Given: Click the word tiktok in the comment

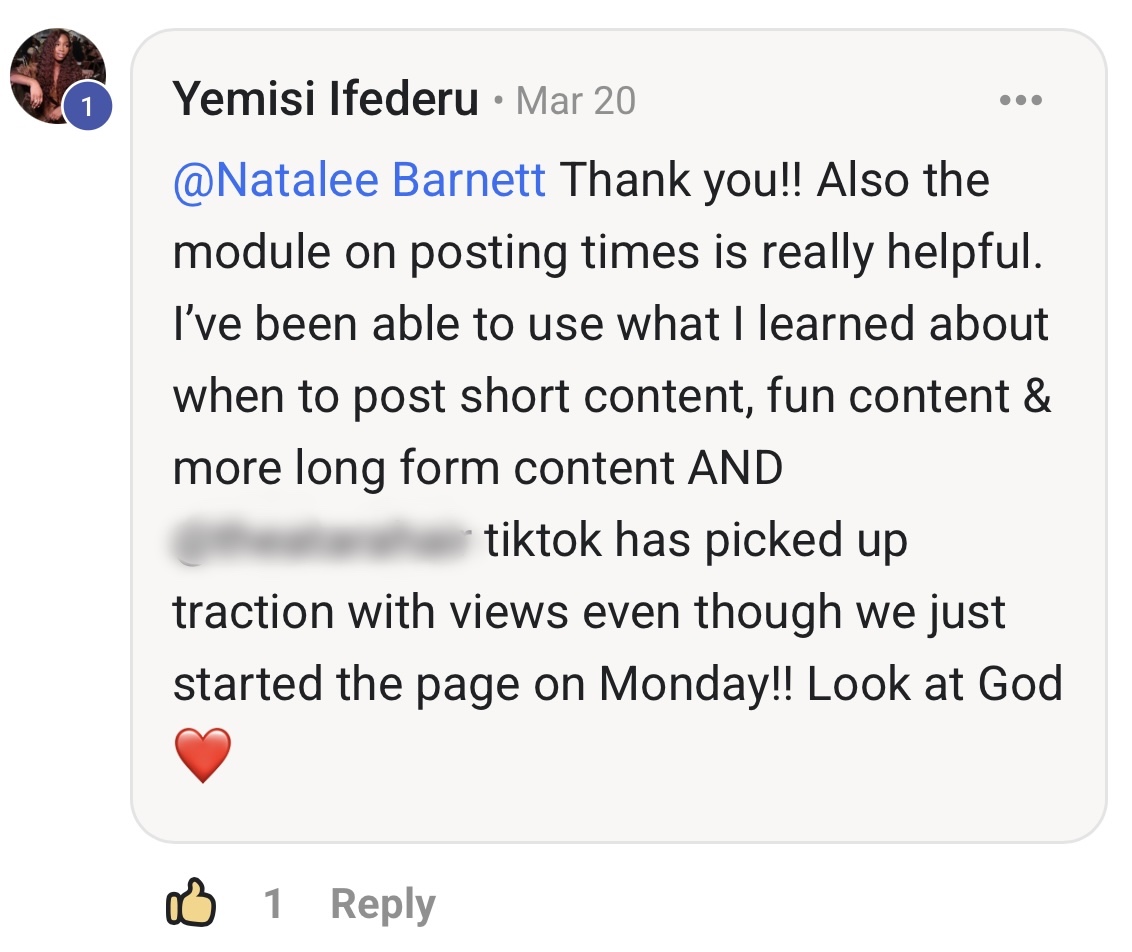Looking at the screenshot, I should point(543,540).
